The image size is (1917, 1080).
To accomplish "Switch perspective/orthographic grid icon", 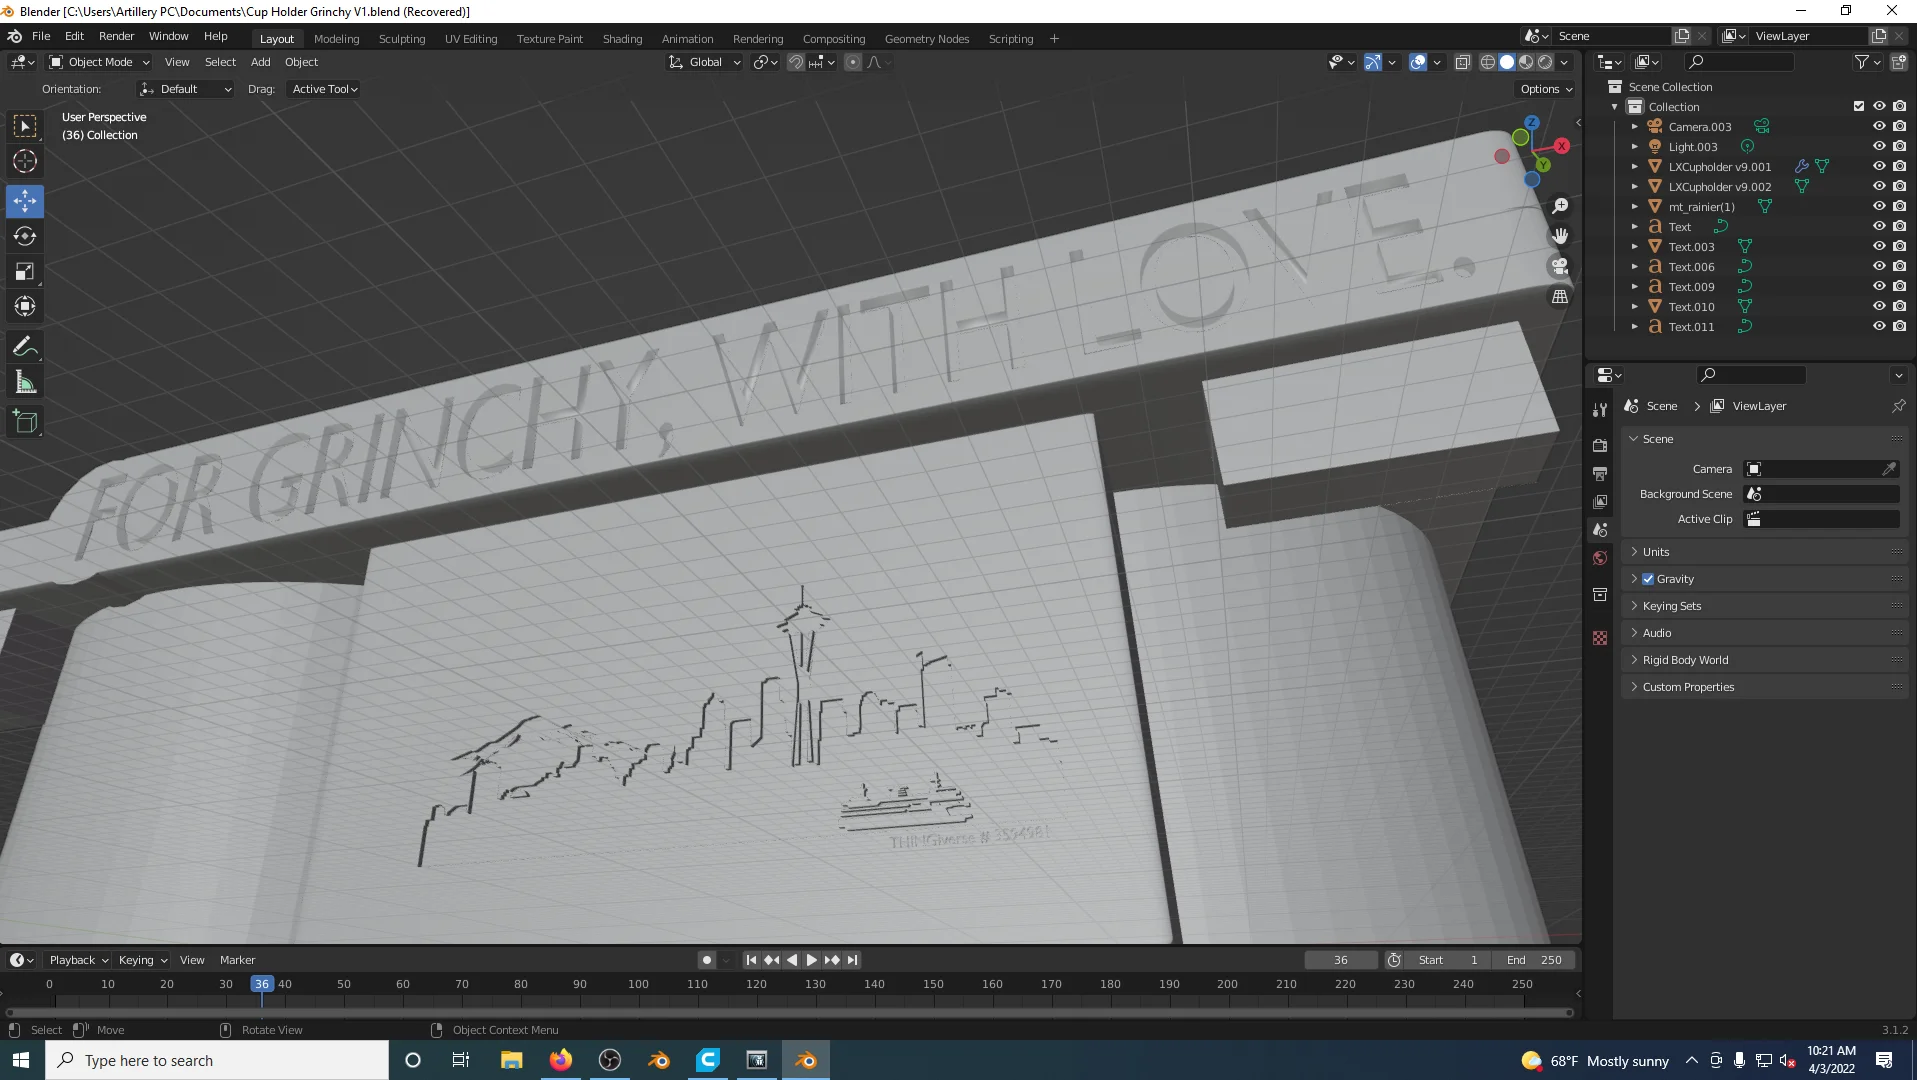I will pyautogui.click(x=1560, y=296).
